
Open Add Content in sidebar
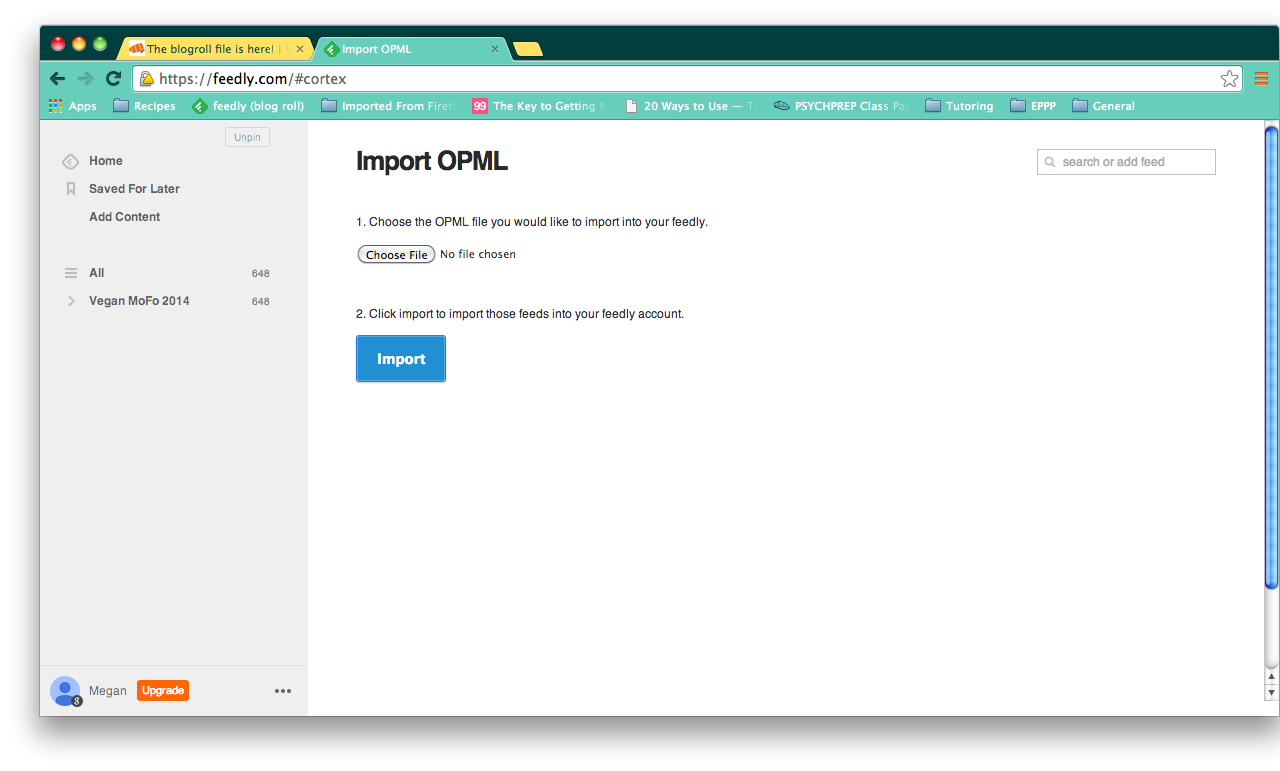[x=124, y=217]
